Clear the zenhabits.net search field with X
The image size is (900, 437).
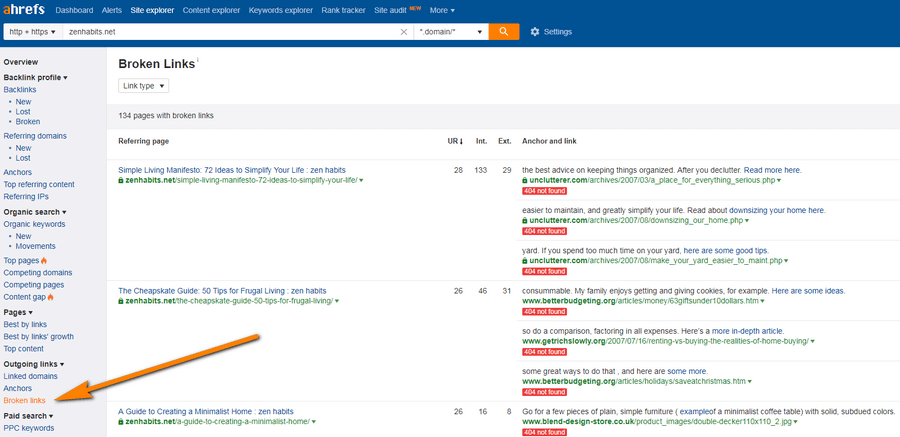(x=404, y=32)
